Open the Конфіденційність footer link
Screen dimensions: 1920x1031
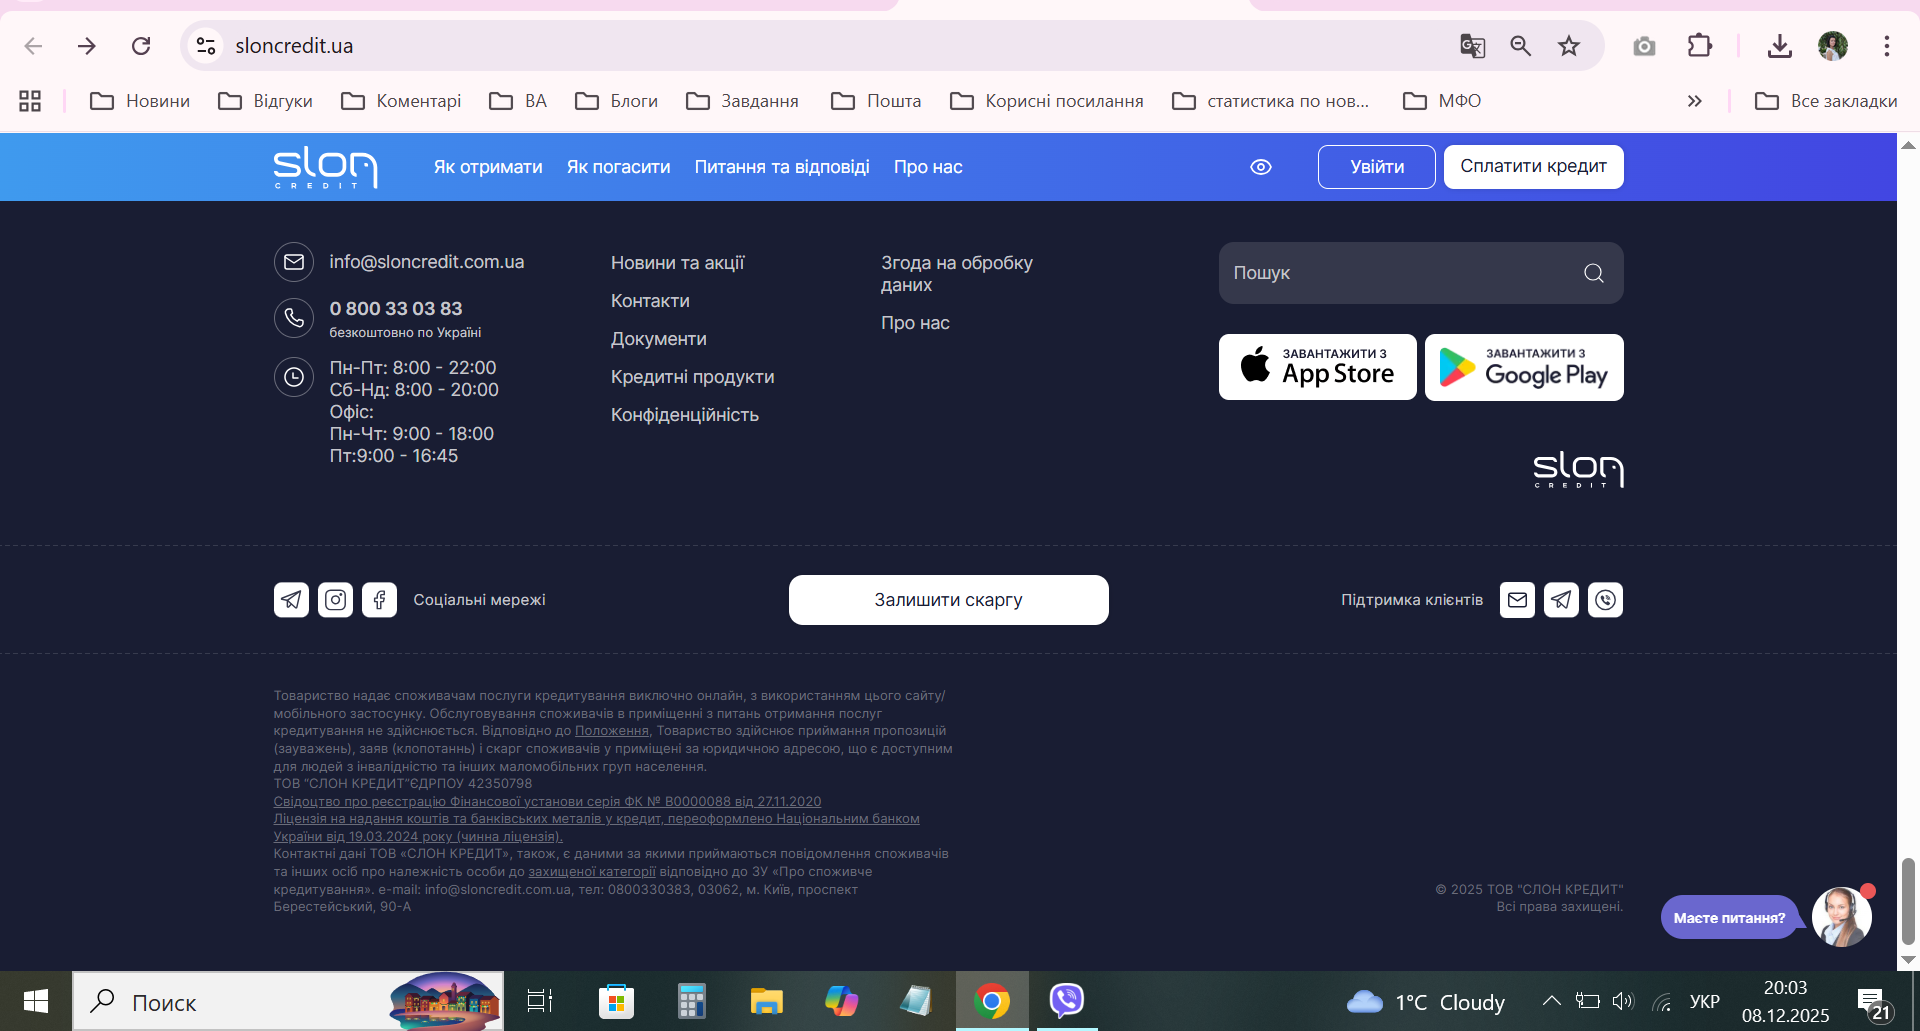coord(685,415)
